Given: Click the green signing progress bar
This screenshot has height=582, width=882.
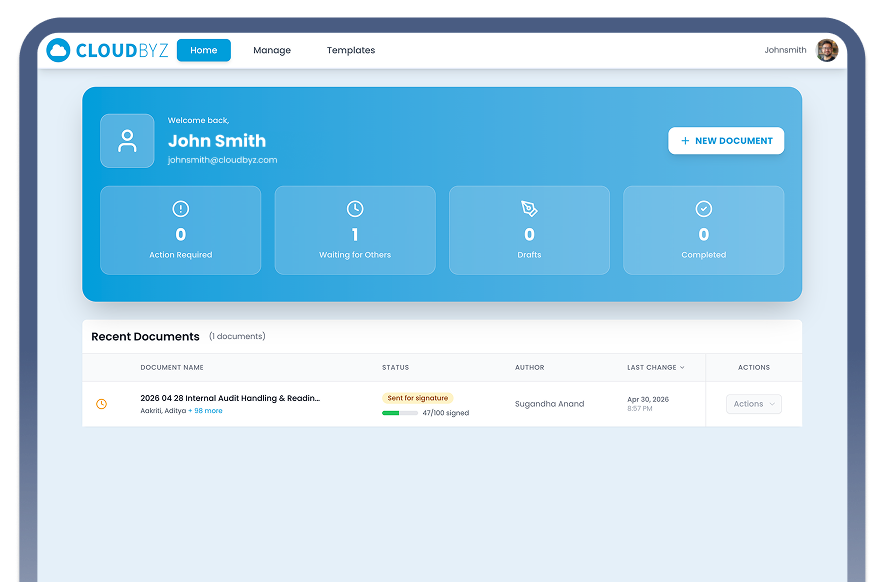Looking at the screenshot, I should [x=400, y=413].
